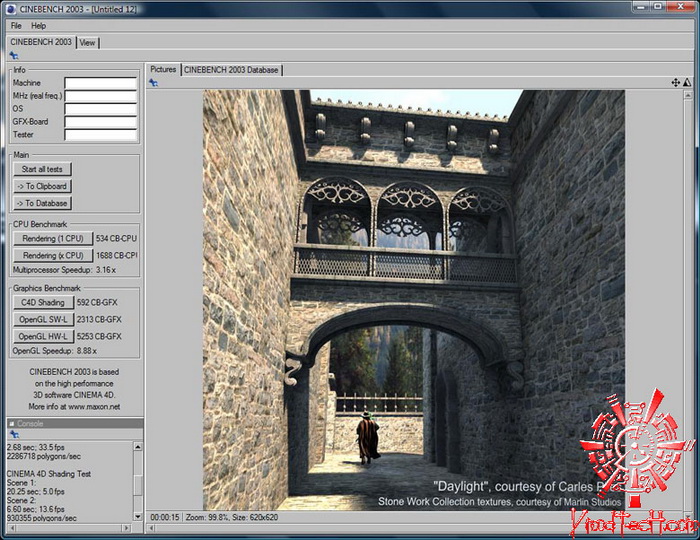
Task: Click the pin icon in Pictures panel
Action: (153, 83)
